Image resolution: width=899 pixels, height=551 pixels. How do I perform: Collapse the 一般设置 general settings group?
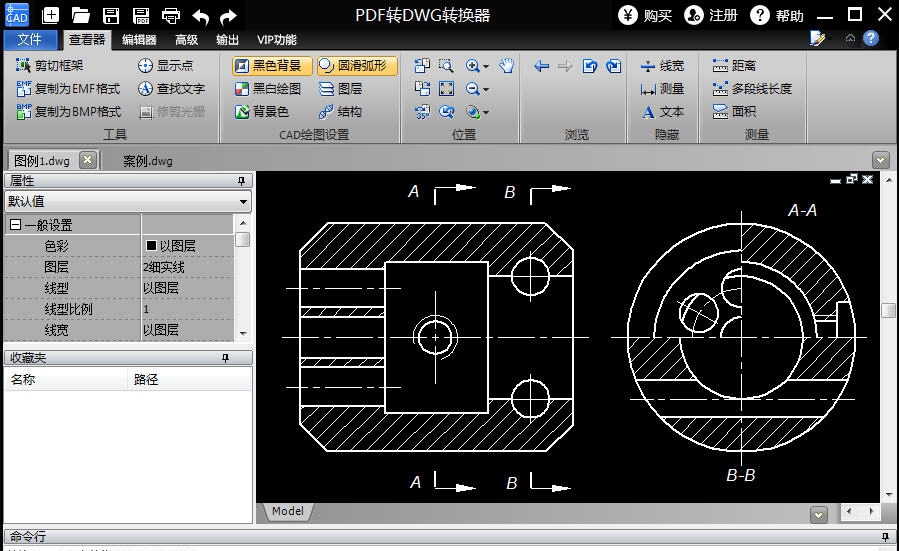15,225
